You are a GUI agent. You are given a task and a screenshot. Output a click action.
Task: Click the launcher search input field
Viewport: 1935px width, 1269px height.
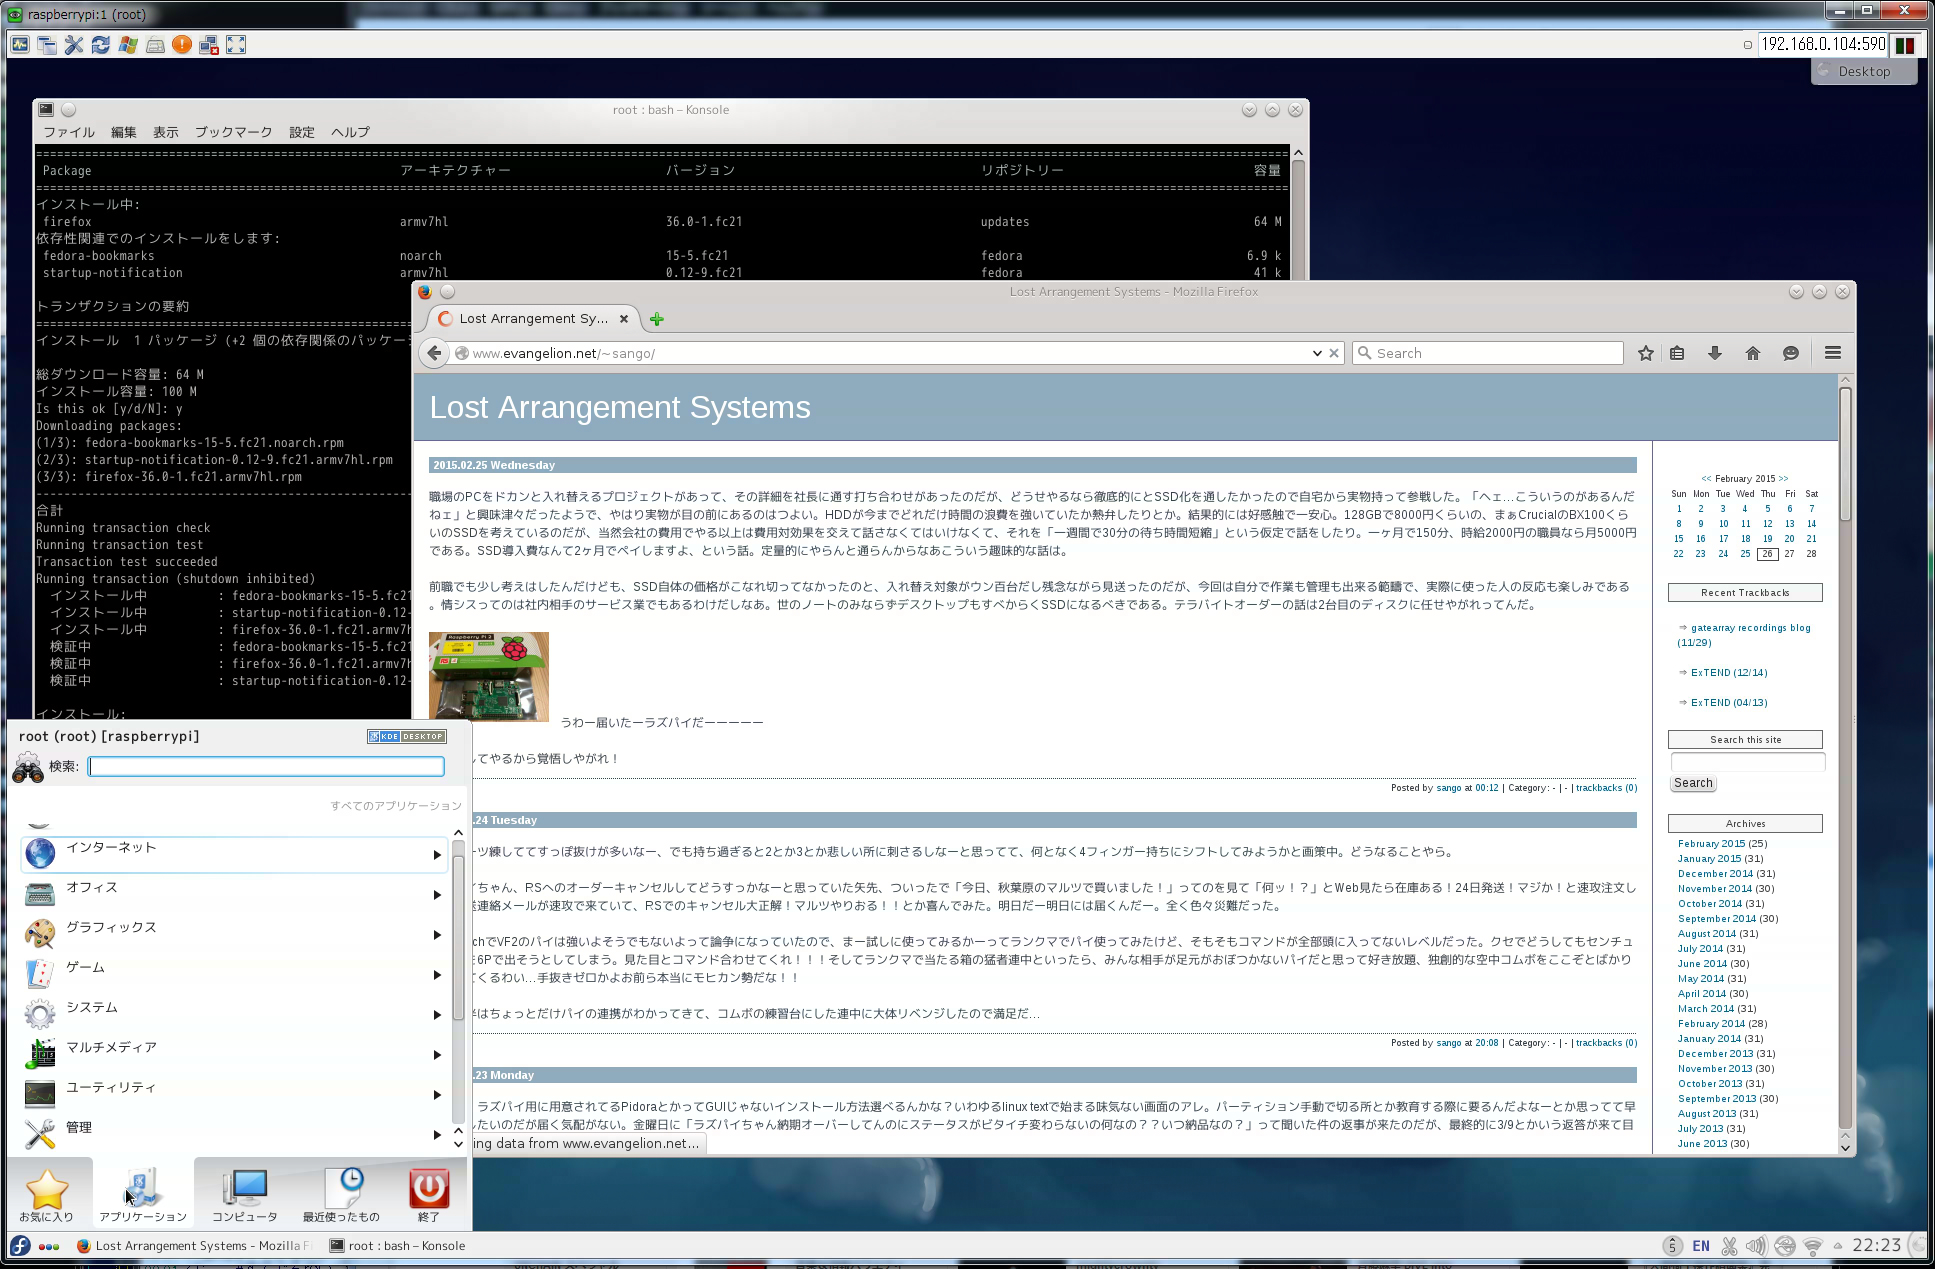point(266,766)
